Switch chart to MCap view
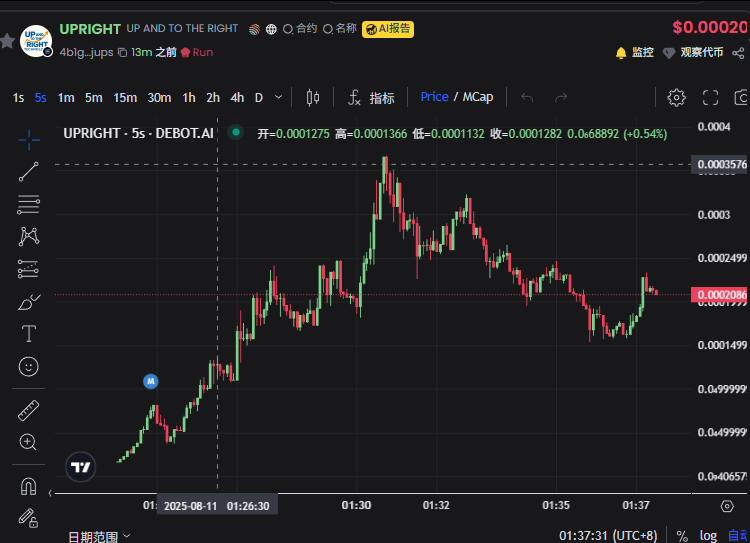Screen dimensions: 750x543 (477, 97)
